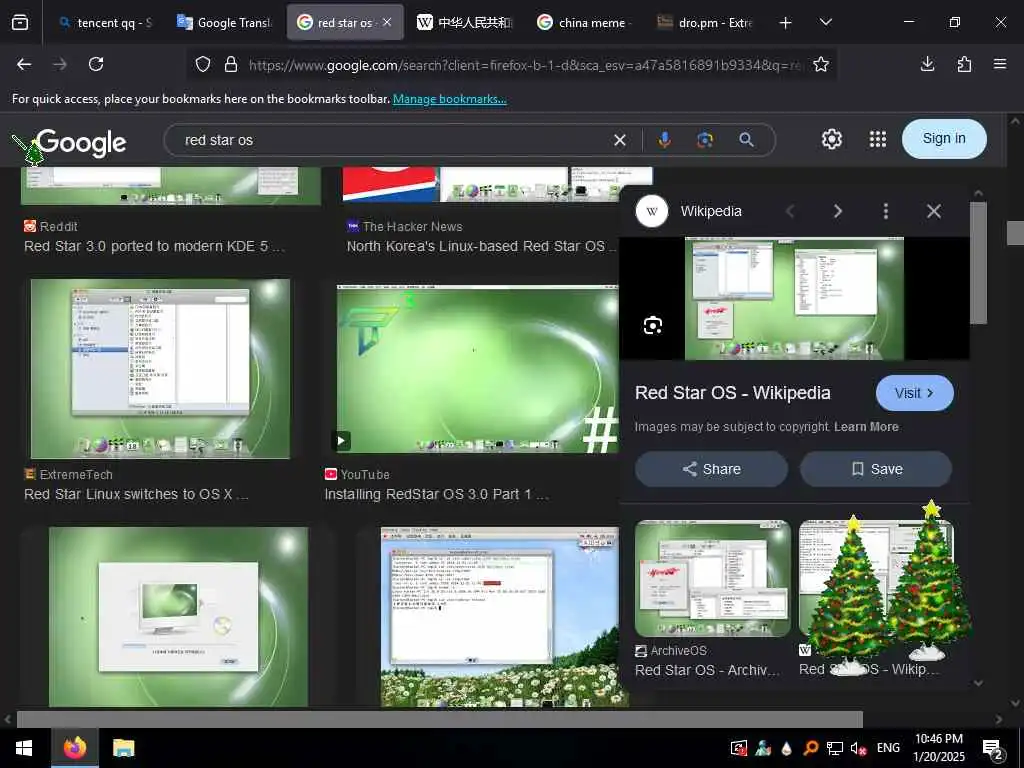Search by image with Google Lens
Screen dimensions: 1024x768
[705, 140]
